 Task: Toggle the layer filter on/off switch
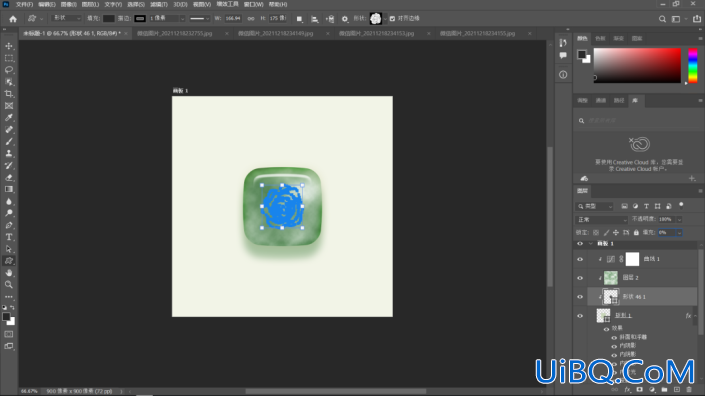pyautogui.click(x=681, y=205)
